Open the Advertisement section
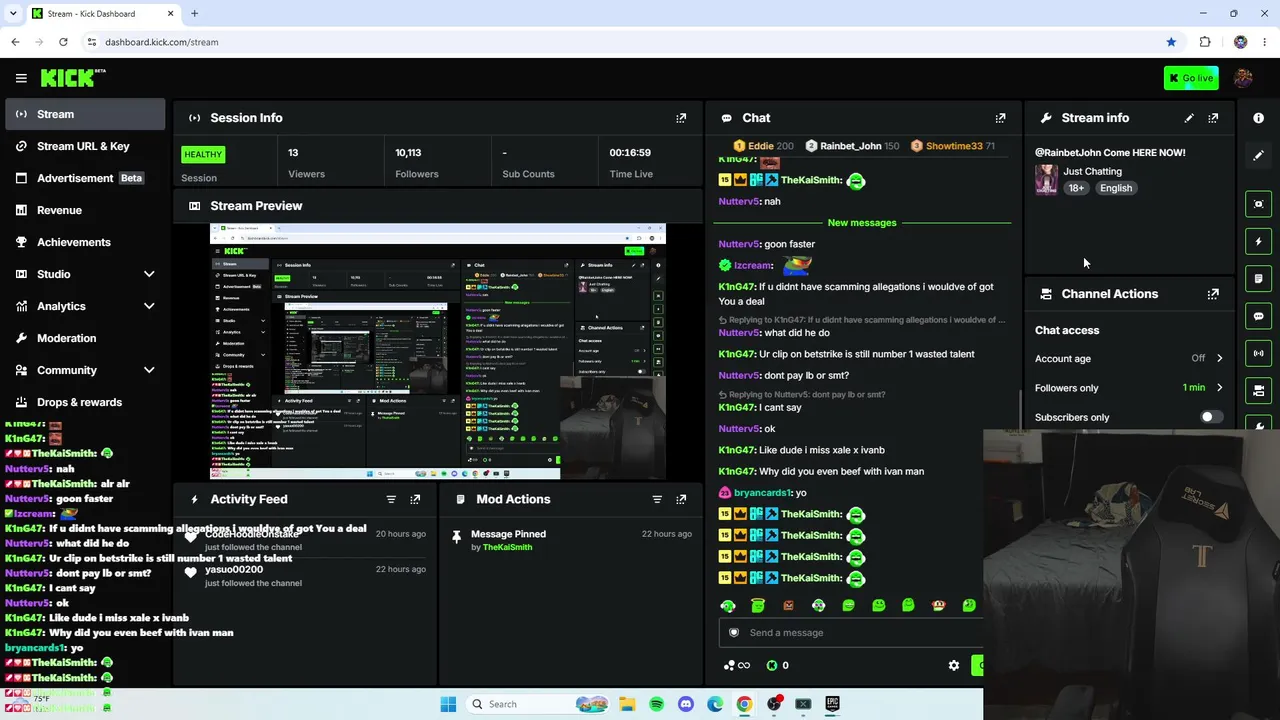1280x720 pixels. pos(85,178)
